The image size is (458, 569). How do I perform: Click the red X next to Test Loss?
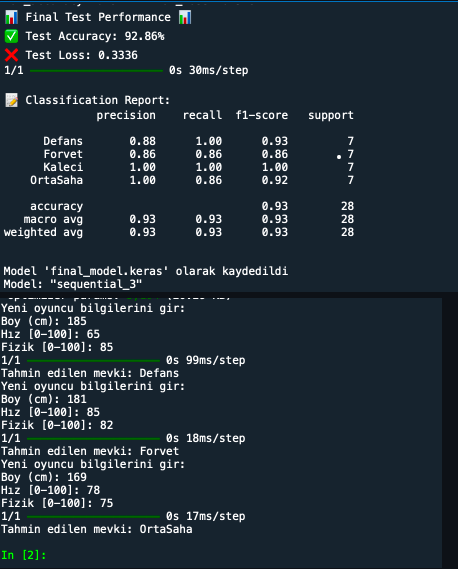pos(11,55)
